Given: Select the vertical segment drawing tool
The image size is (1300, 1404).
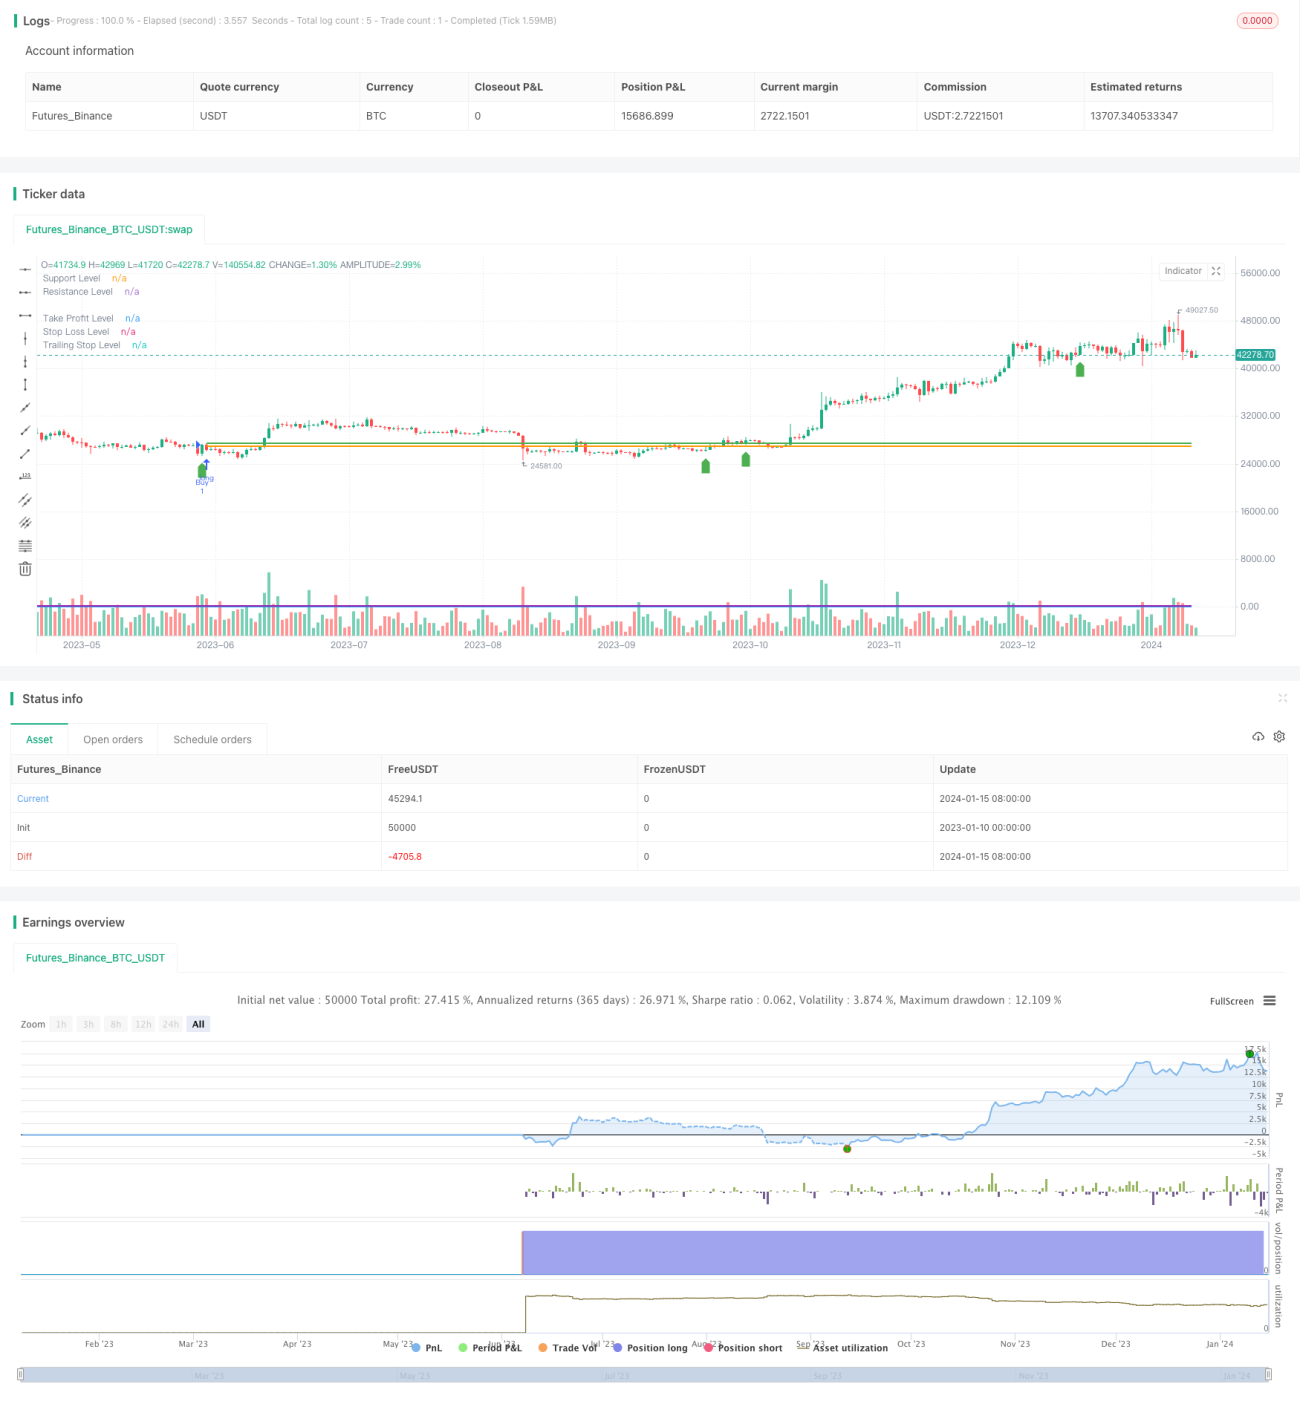Looking at the screenshot, I should tap(25, 384).
